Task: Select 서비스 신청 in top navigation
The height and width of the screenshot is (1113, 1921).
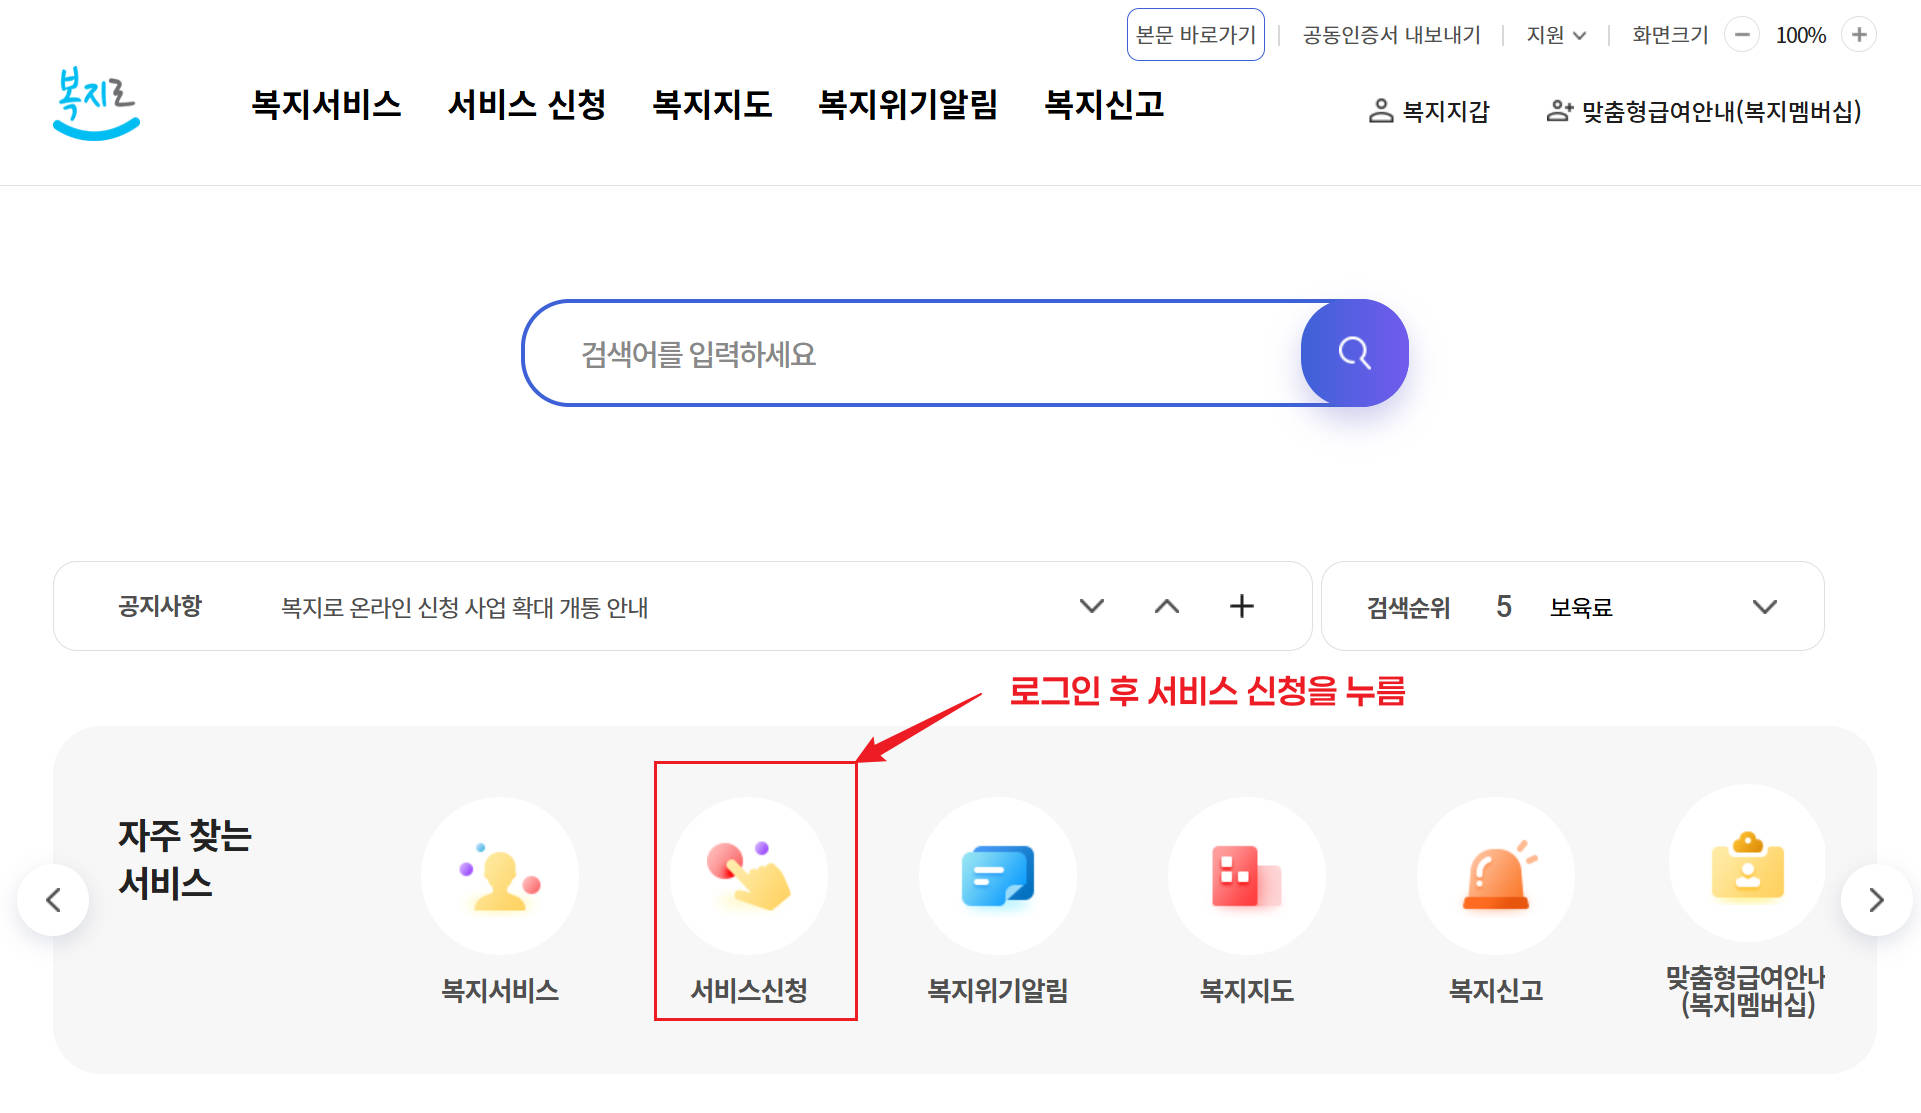Action: [531, 105]
